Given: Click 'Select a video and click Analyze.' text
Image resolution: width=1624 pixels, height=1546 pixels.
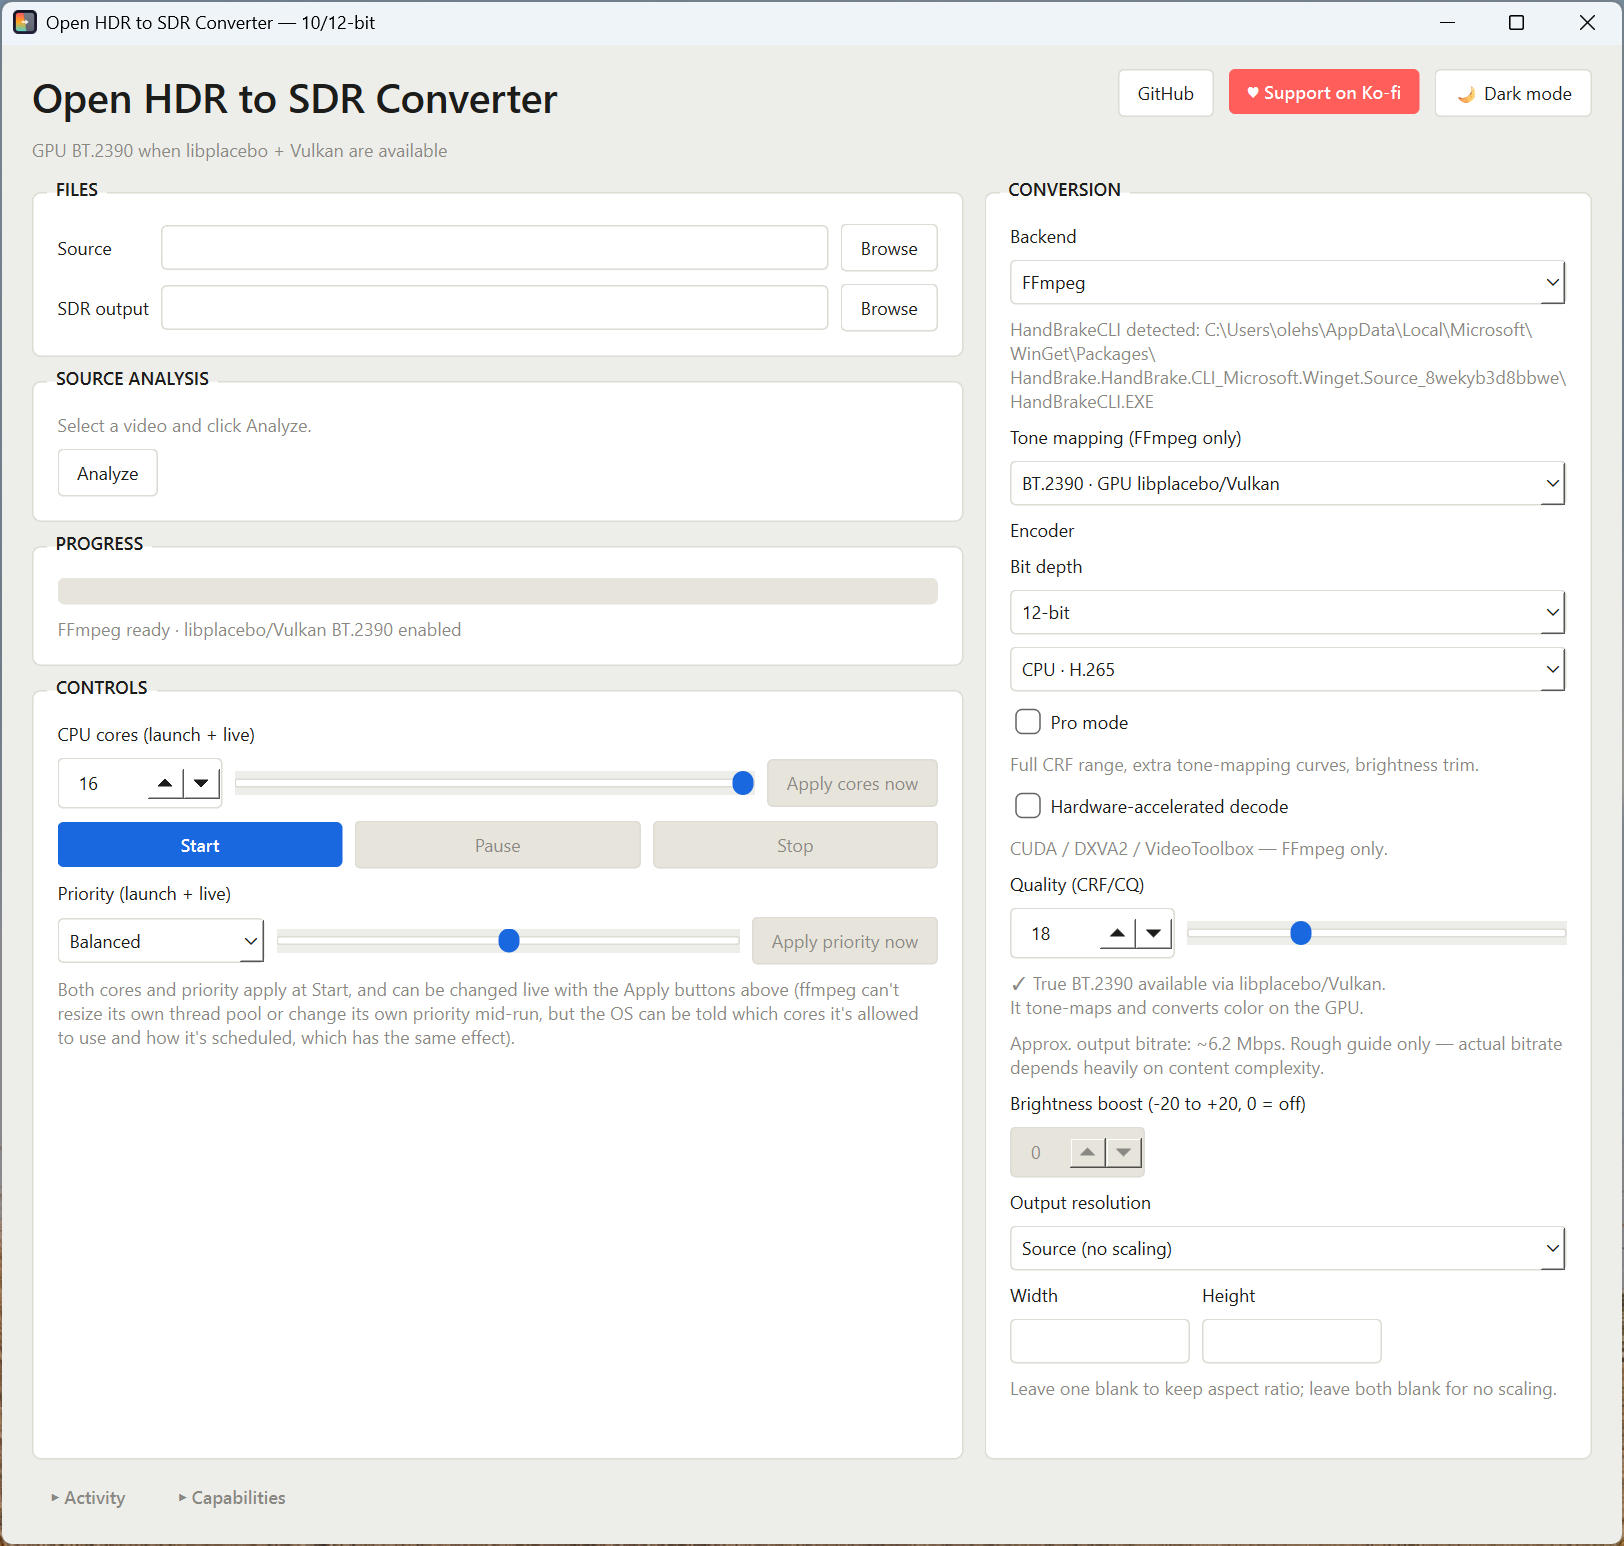Looking at the screenshot, I should (184, 426).
